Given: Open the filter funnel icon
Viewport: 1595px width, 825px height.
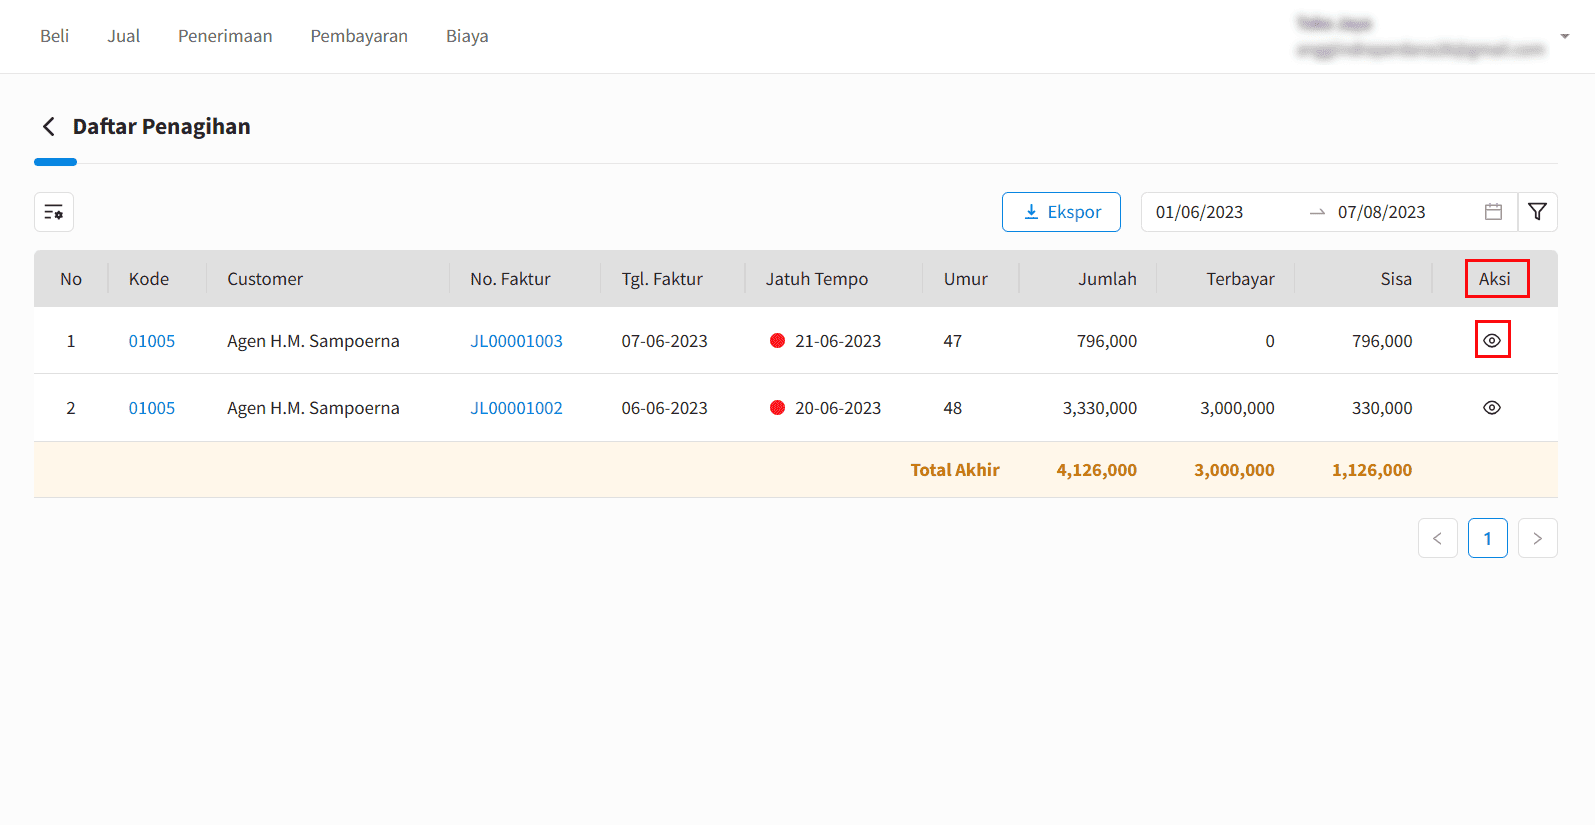Looking at the screenshot, I should tap(1537, 212).
